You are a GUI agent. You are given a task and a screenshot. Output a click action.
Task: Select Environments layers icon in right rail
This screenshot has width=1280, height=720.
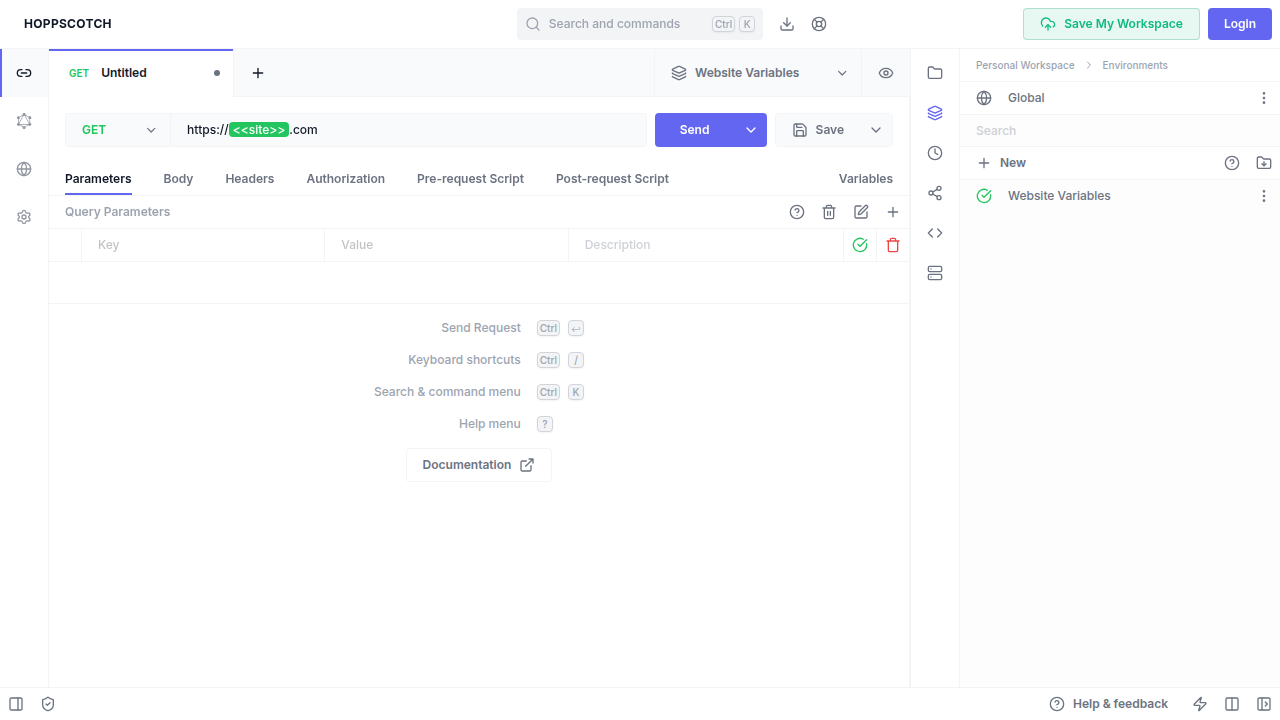[x=935, y=113]
